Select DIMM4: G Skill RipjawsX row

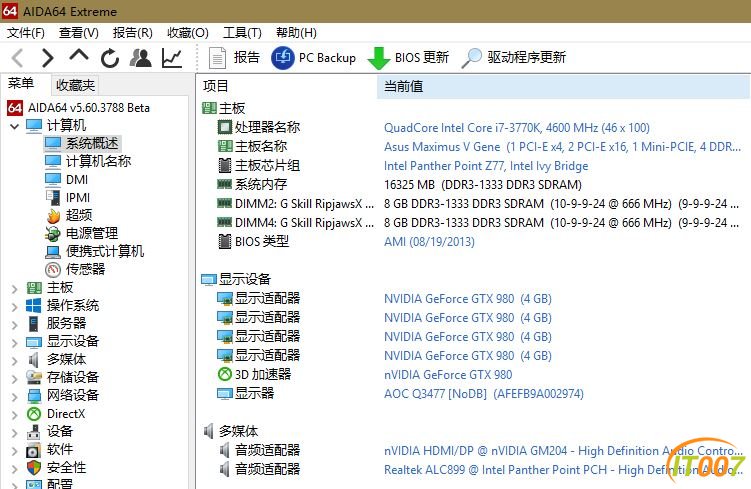473,223
